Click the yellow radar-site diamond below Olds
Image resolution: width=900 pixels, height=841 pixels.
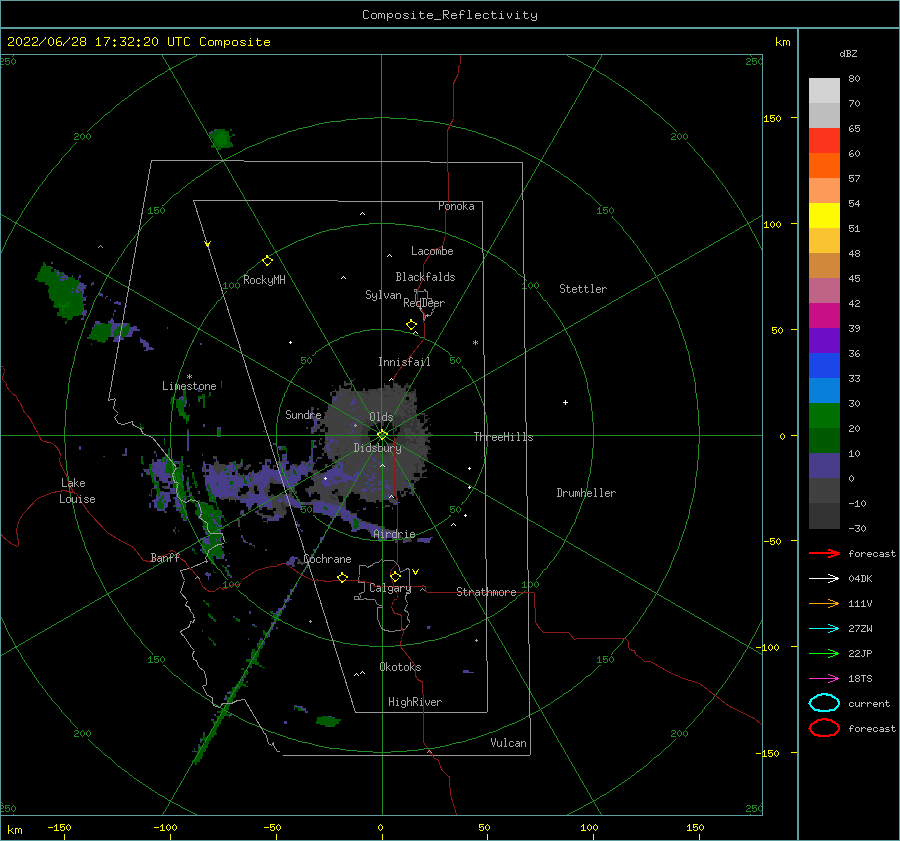[x=382, y=435]
